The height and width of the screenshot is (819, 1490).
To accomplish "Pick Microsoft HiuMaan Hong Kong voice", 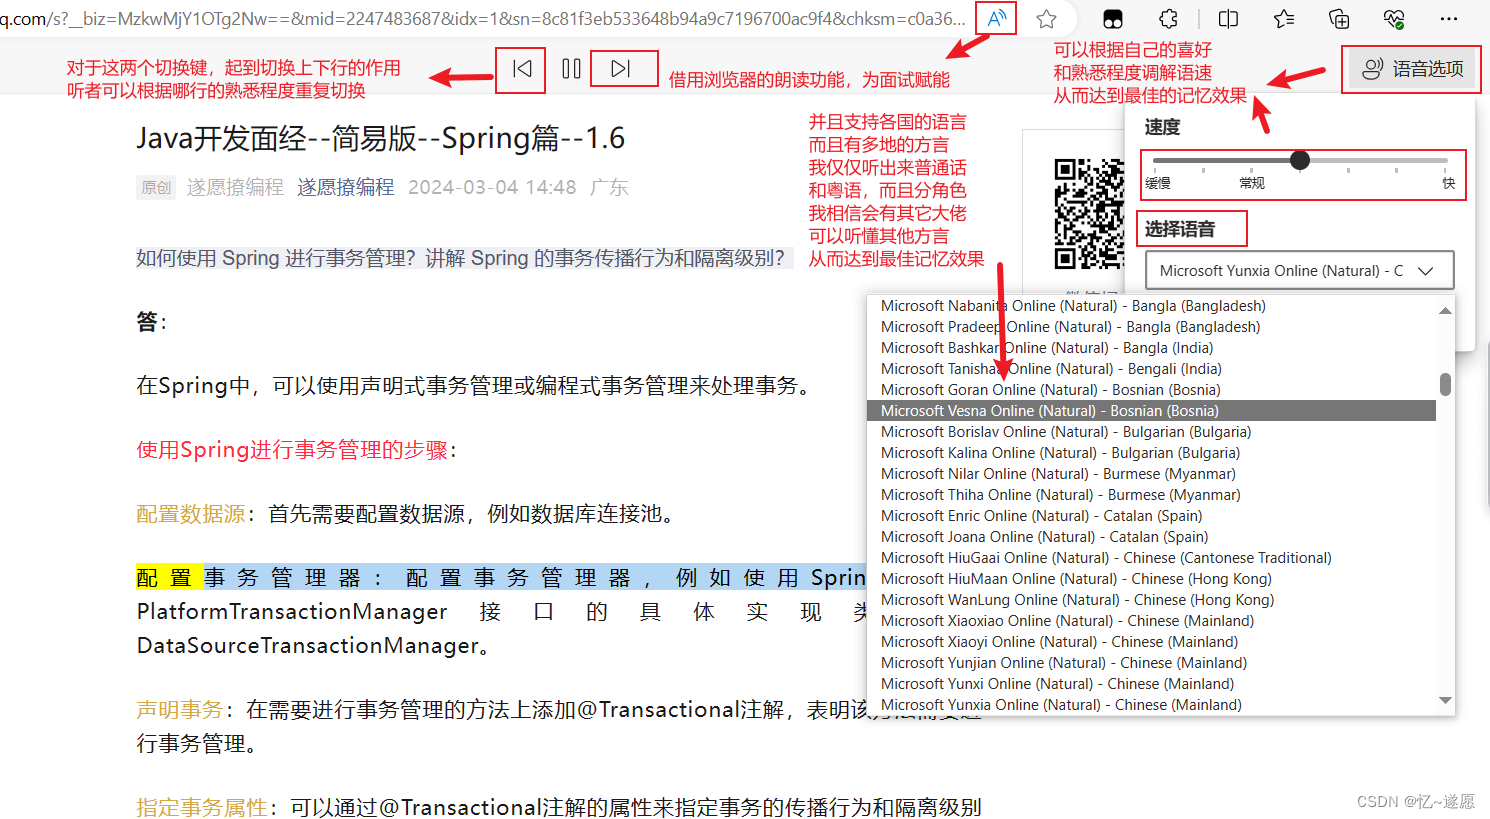I will pos(1151,579).
